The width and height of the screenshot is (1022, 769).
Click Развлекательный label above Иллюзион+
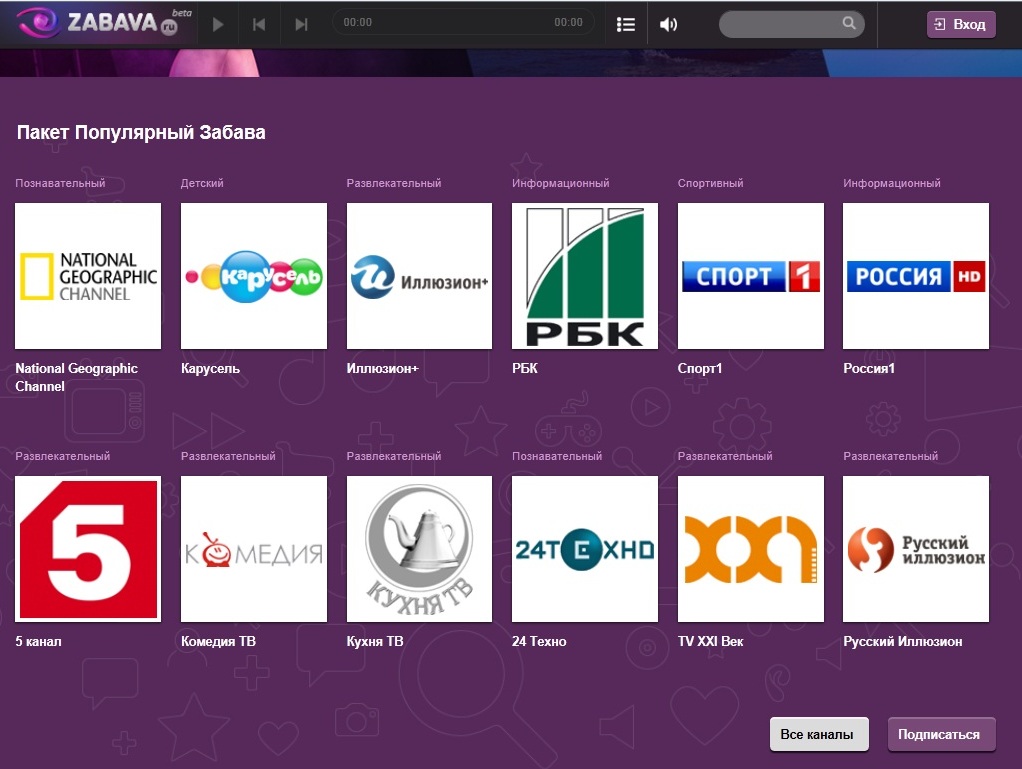tap(394, 183)
